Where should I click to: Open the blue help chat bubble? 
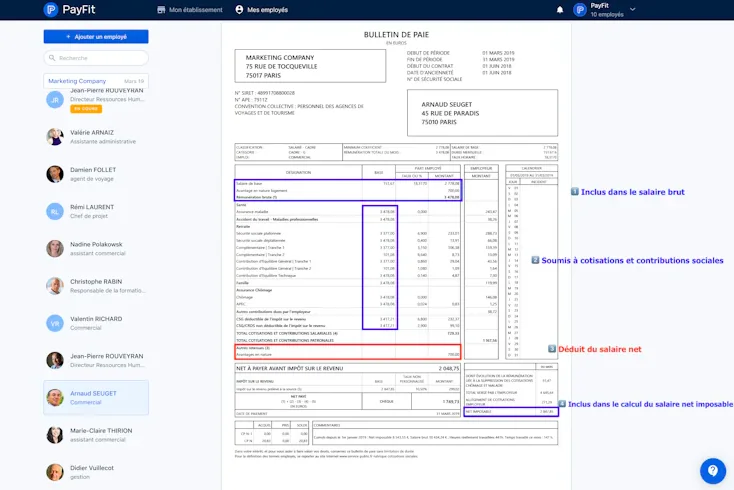click(x=712, y=470)
